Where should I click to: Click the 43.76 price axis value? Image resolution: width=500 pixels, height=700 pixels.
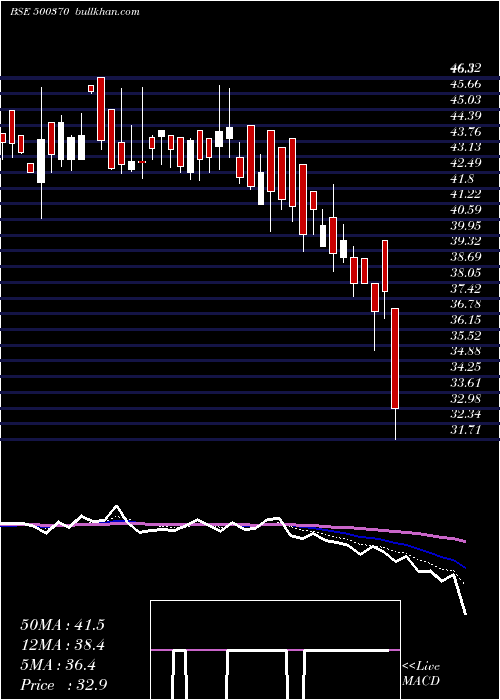point(466,132)
